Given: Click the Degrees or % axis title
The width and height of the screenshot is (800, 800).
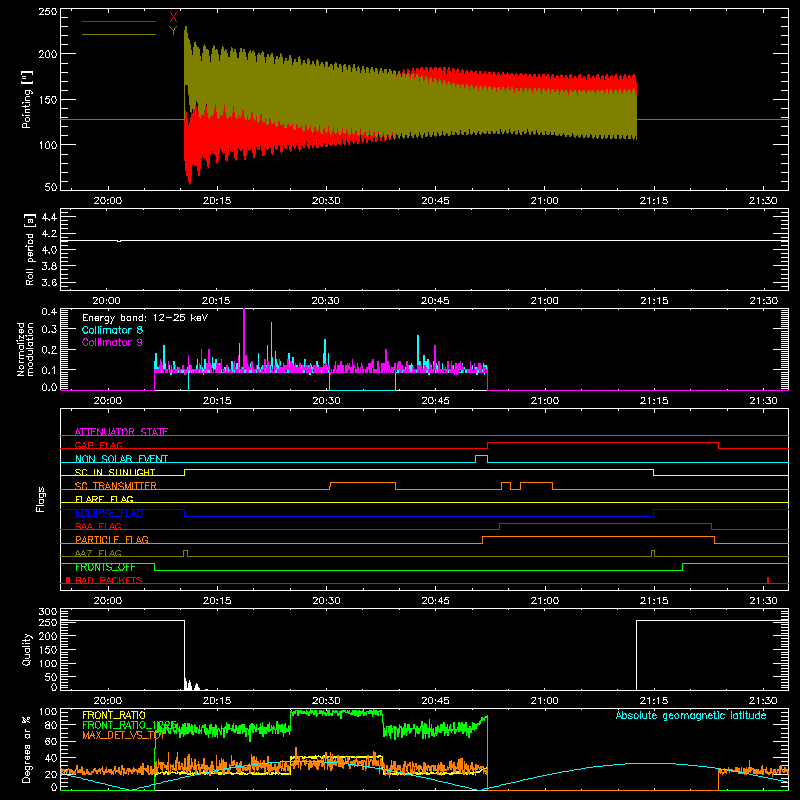Looking at the screenshot, I should click(27, 749).
